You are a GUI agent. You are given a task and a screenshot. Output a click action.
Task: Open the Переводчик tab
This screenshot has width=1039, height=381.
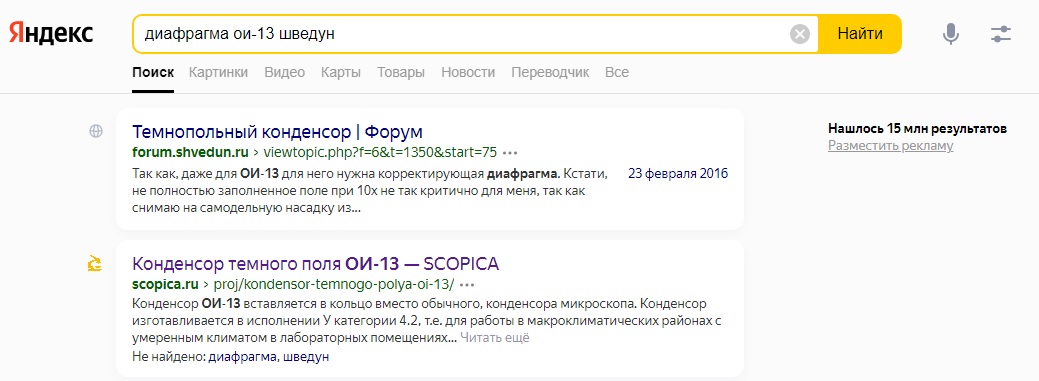click(x=550, y=72)
